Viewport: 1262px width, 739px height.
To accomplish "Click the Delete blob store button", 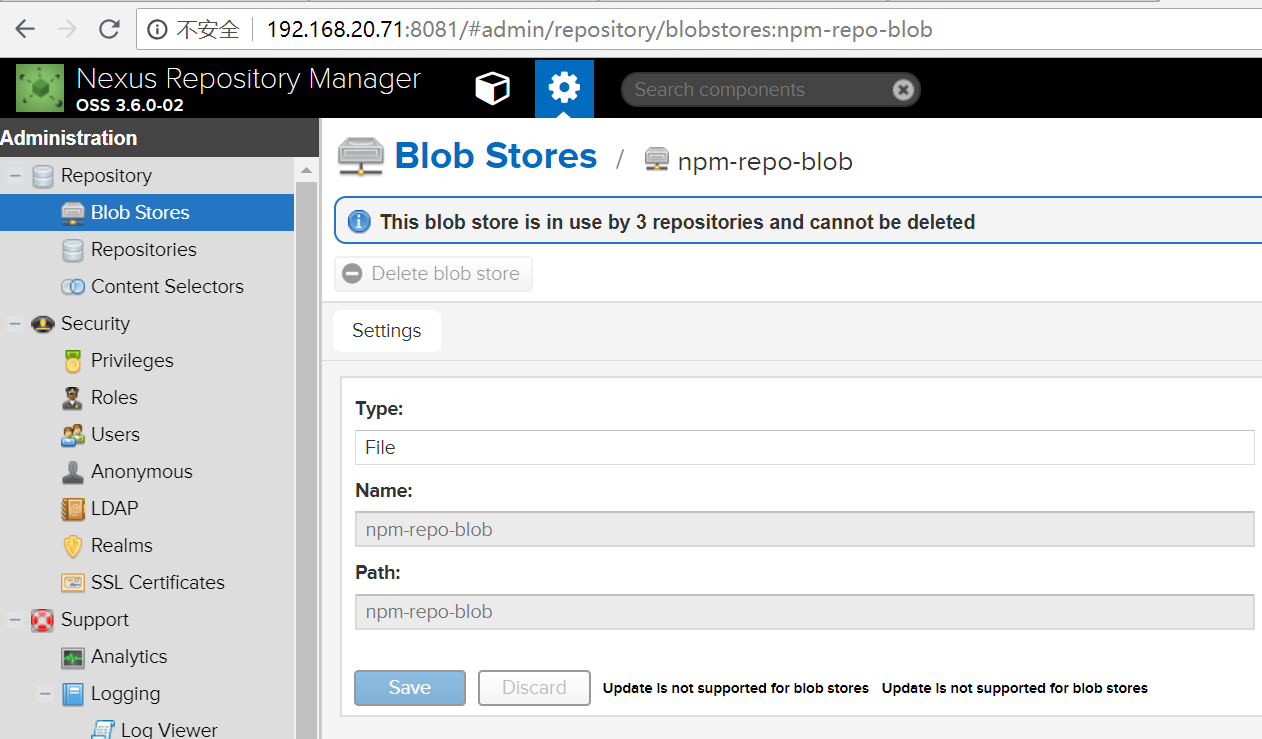I will pos(433,274).
